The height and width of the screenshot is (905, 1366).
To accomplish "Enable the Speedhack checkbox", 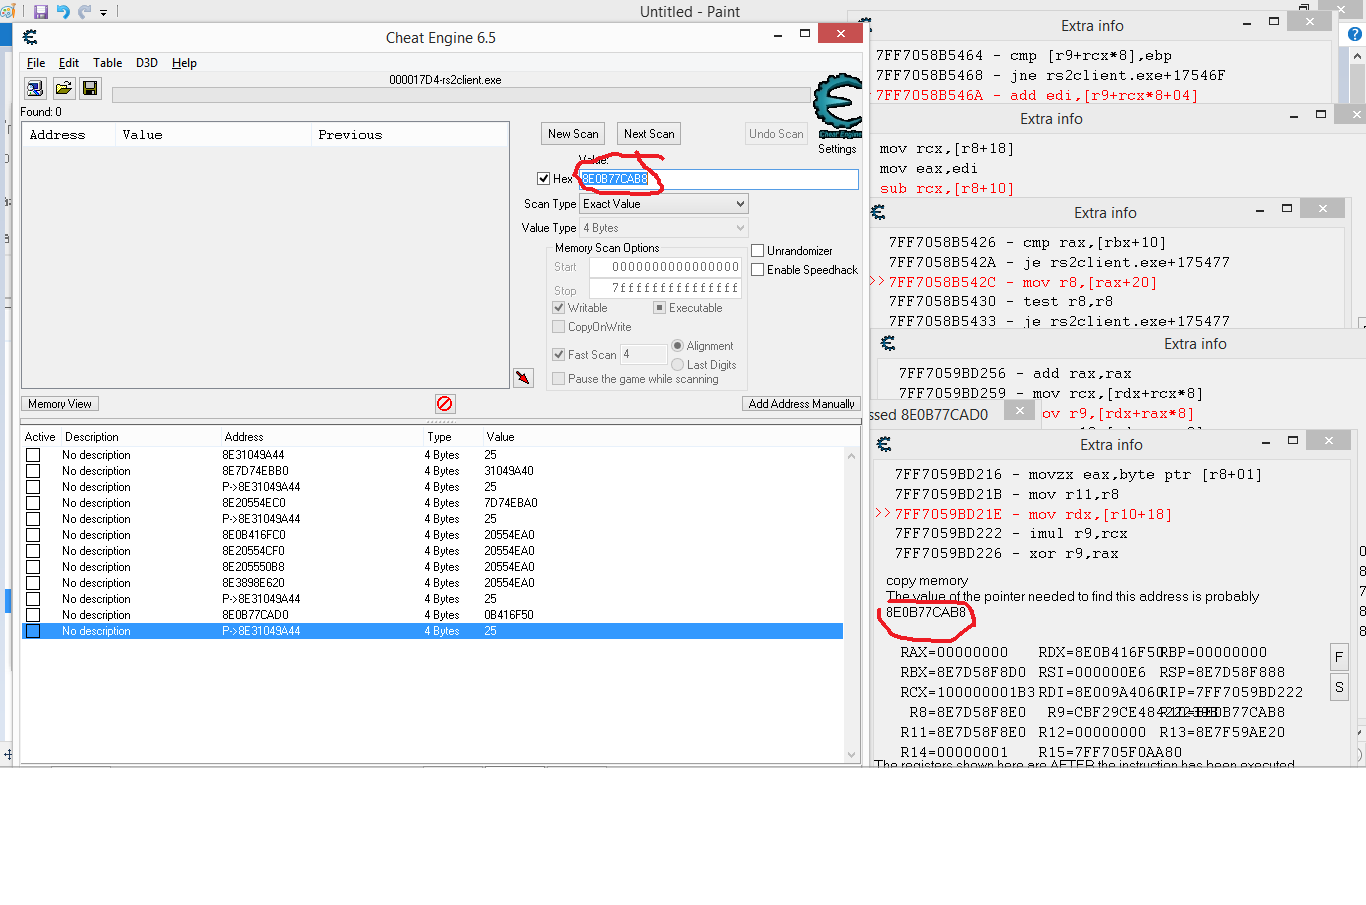I will (758, 270).
